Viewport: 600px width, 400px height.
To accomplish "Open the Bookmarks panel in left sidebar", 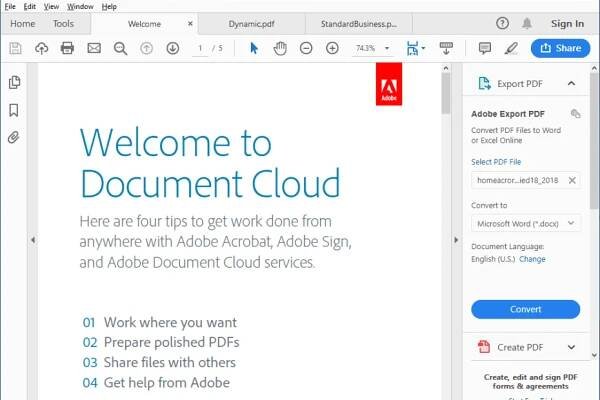I will tap(14, 110).
